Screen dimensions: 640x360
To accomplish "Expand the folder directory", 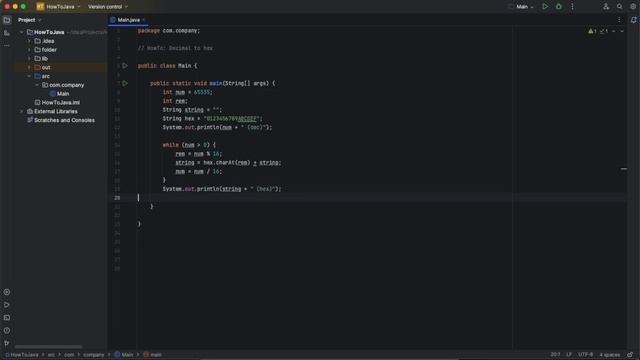I will click(29, 50).
